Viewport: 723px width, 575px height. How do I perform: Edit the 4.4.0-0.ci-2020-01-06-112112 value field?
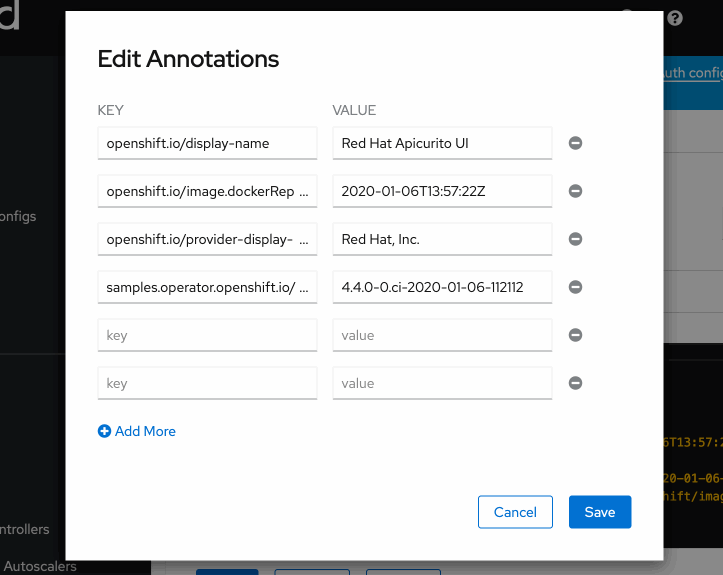point(442,287)
